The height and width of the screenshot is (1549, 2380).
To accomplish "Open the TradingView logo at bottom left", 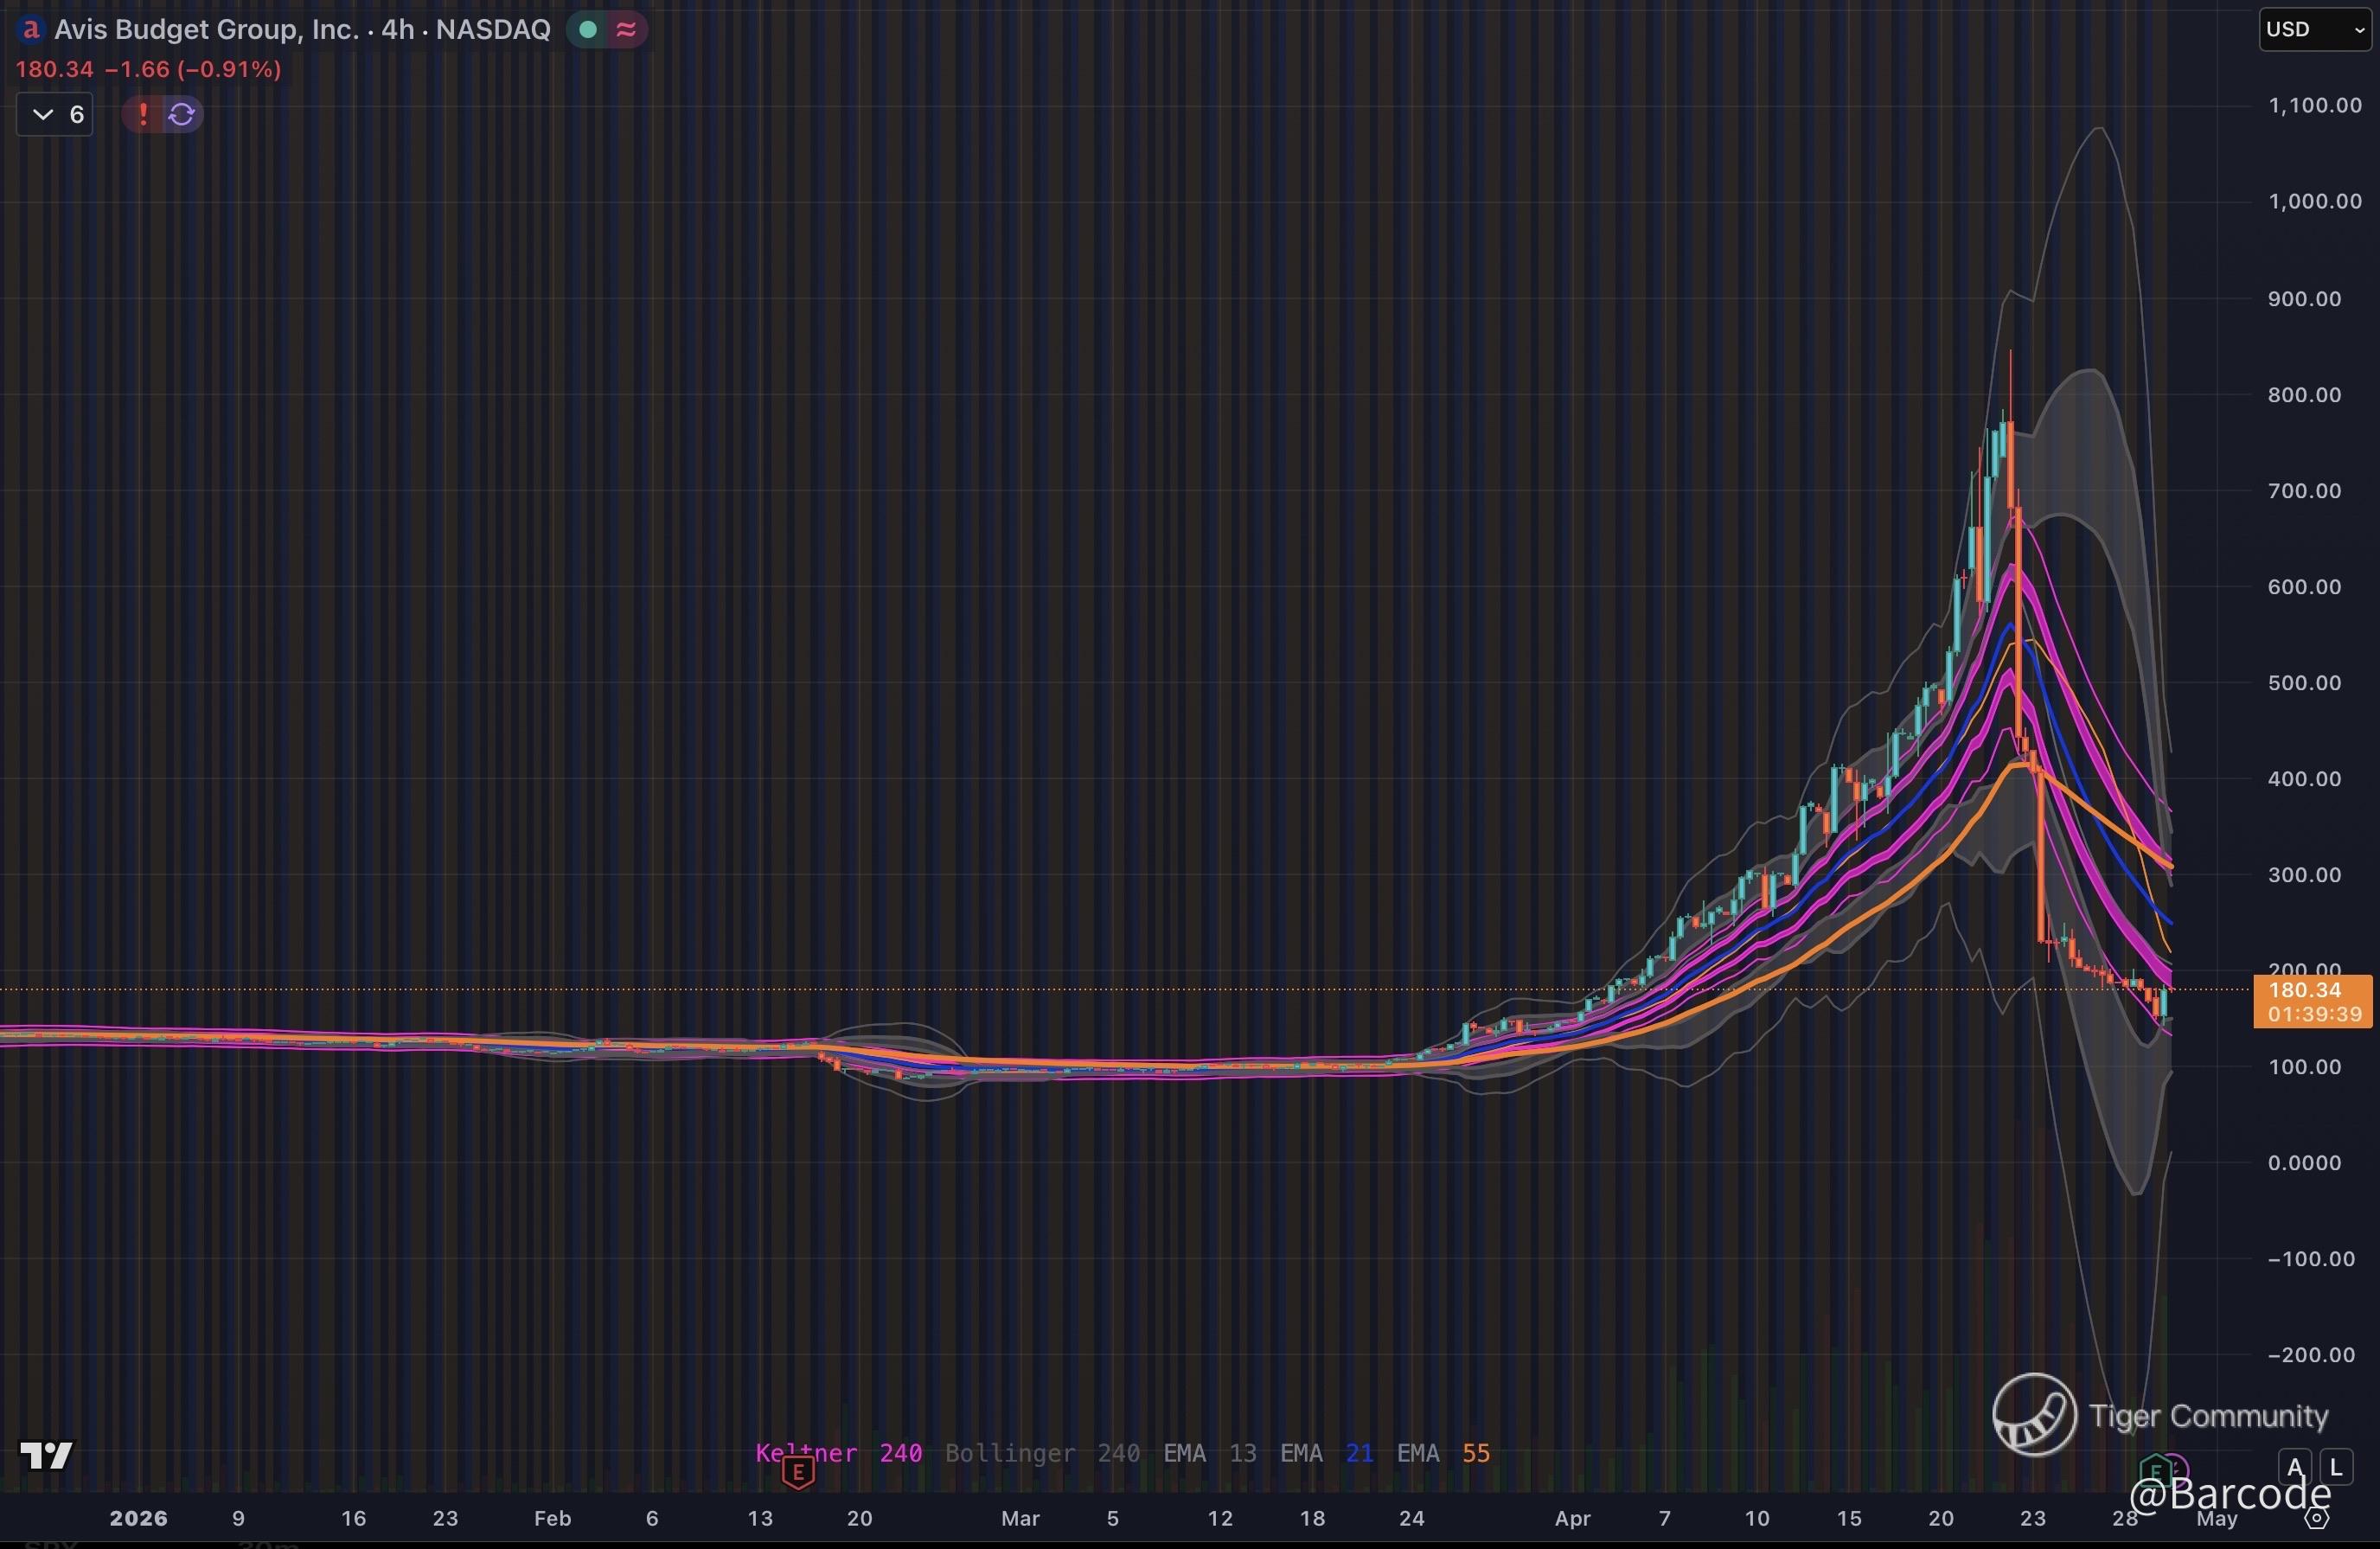I will [x=47, y=1455].
